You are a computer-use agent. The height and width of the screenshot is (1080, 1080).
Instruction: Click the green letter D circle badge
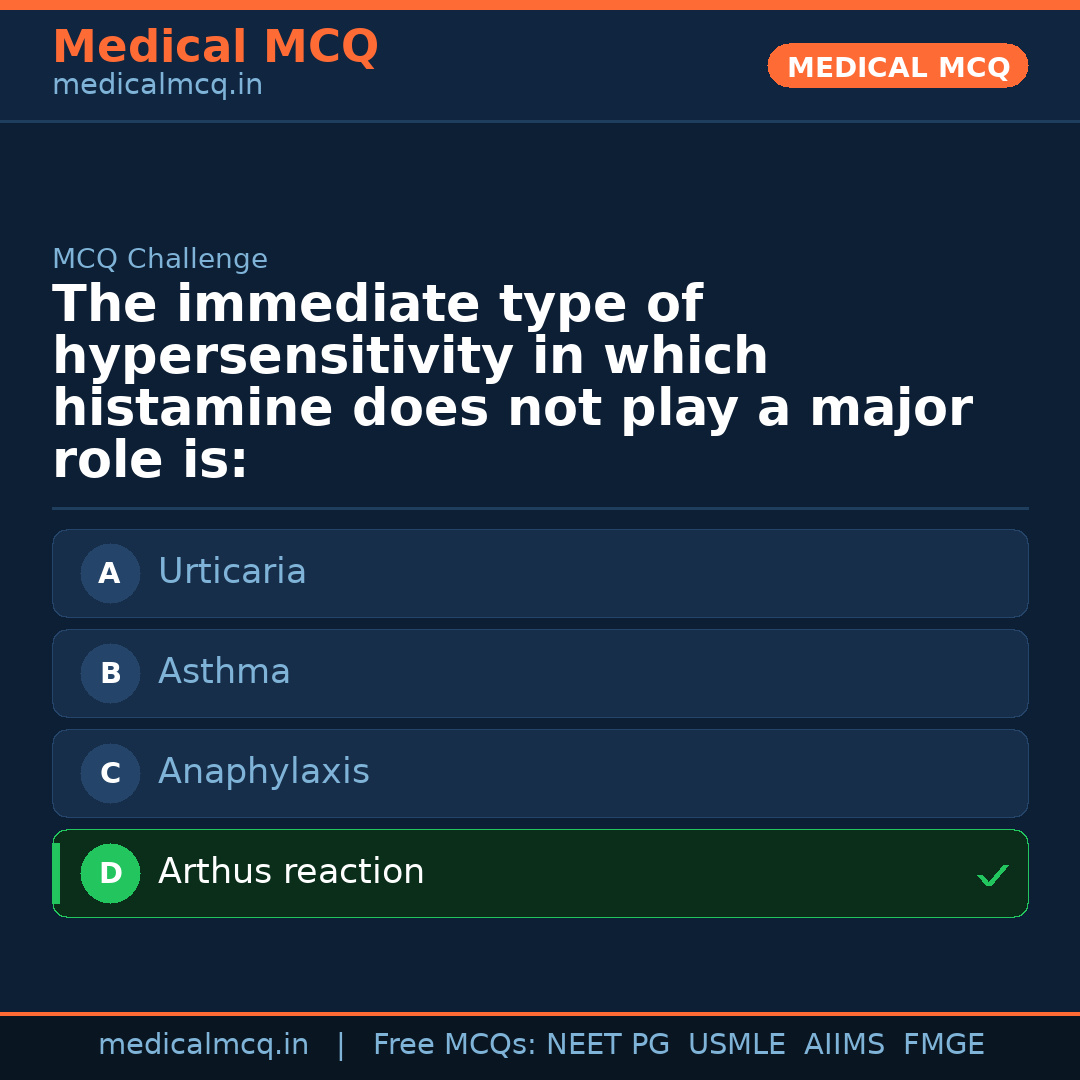coord(110,874)
